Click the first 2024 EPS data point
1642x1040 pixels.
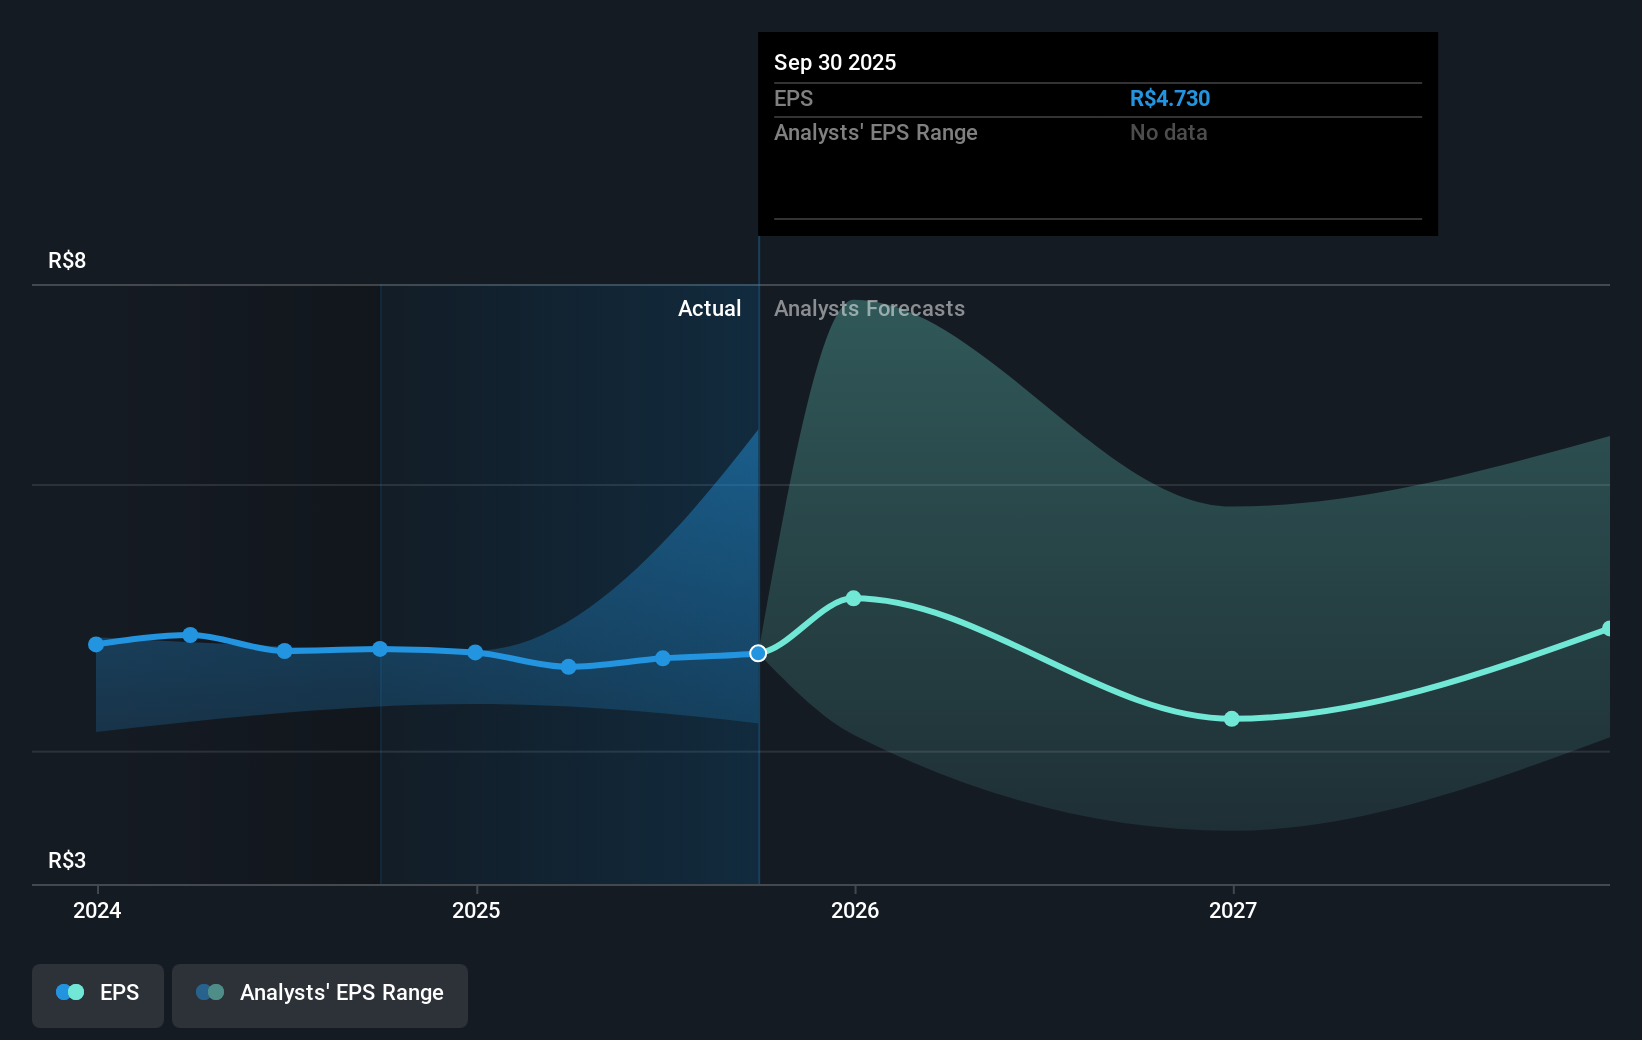click(95, 644)
